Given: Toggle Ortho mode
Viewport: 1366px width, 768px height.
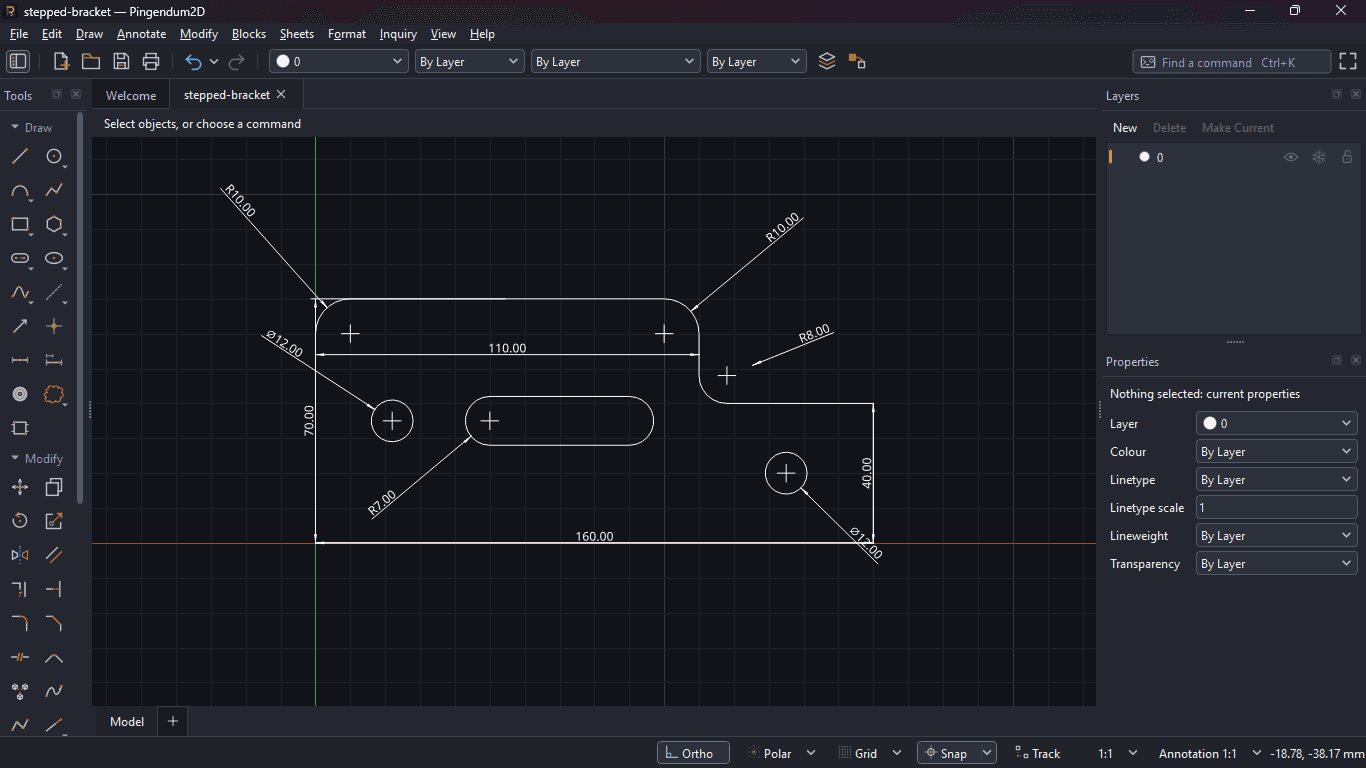Looking at the screenshot, I should [693, 753].
